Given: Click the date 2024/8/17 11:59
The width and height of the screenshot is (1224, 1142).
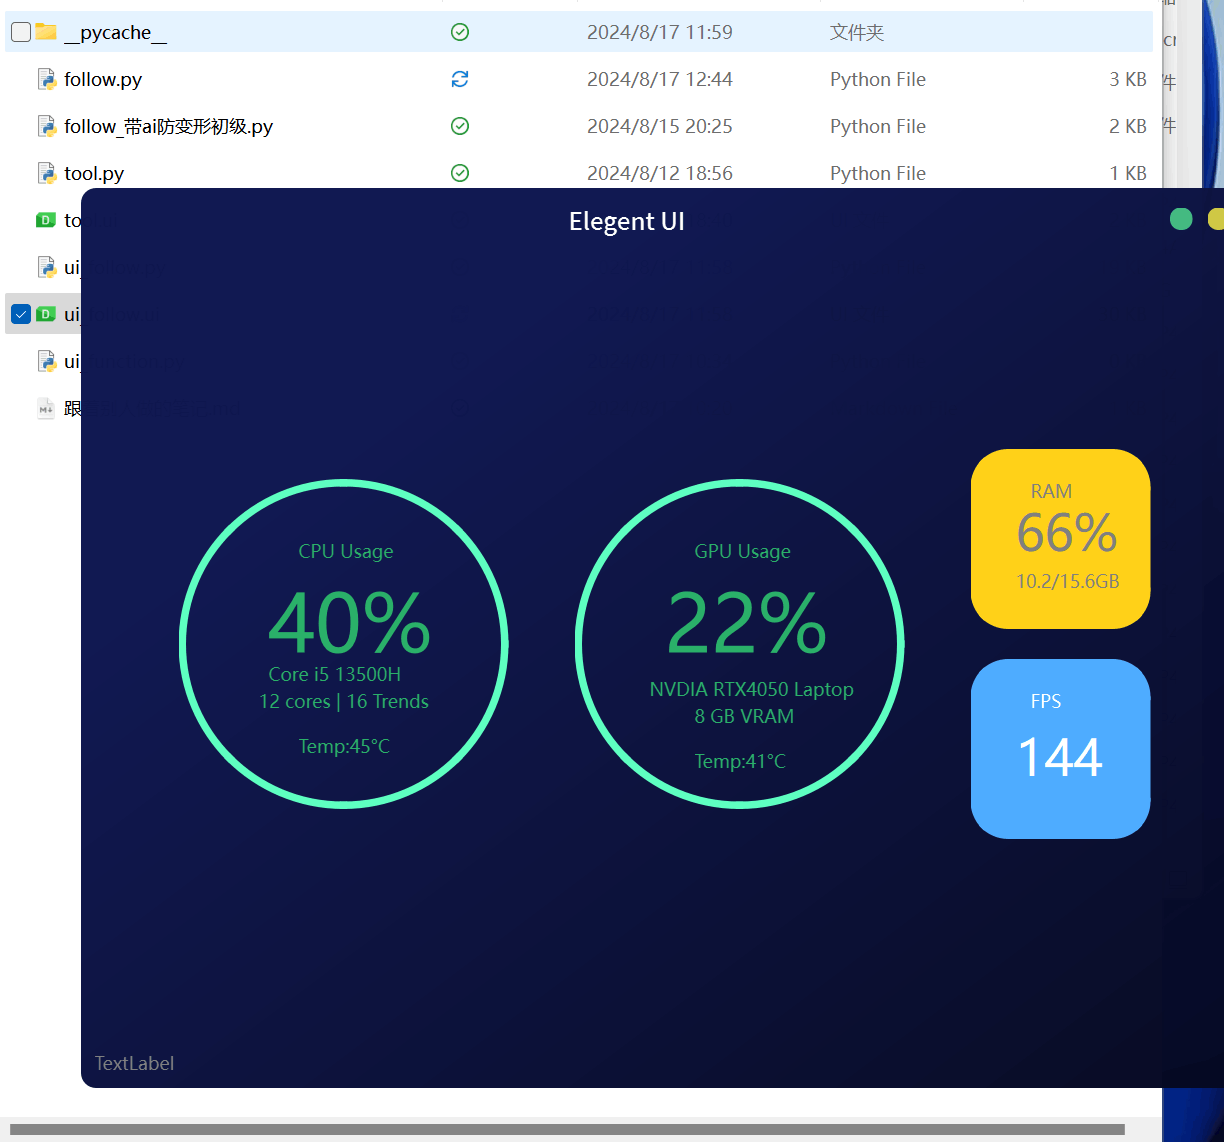Looking at the screenshot, I should click(x=660, y=32).
